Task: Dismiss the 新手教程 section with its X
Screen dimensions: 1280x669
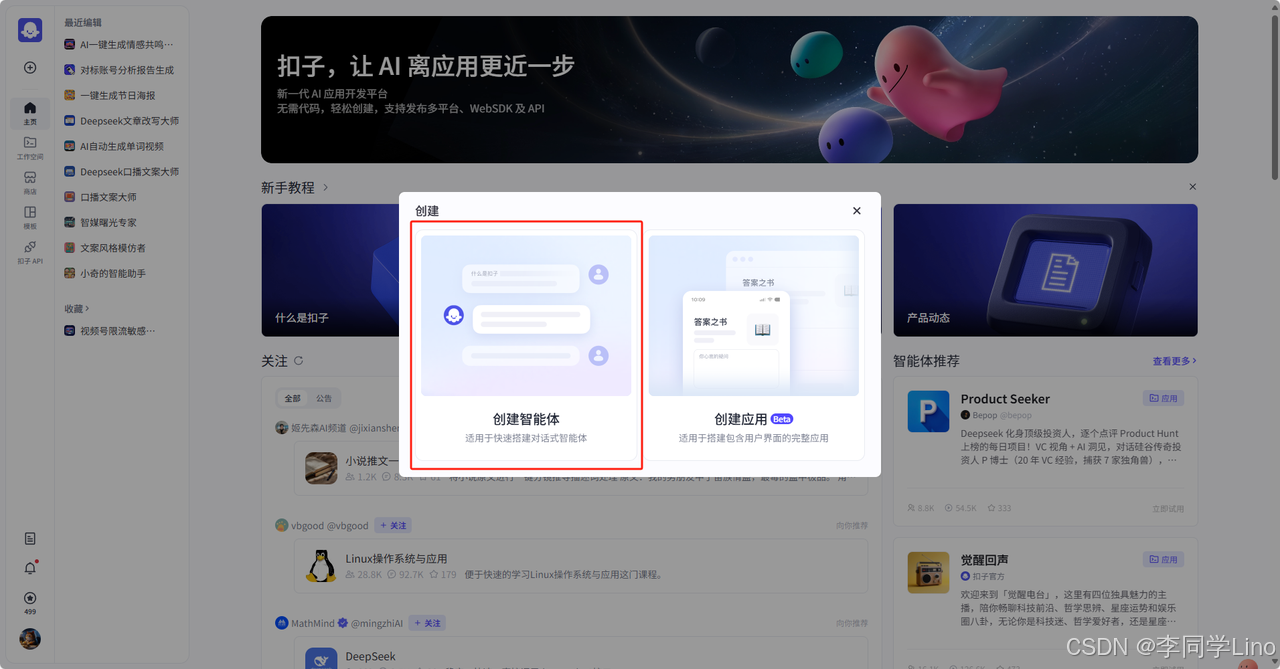Action: (1192, 187)
